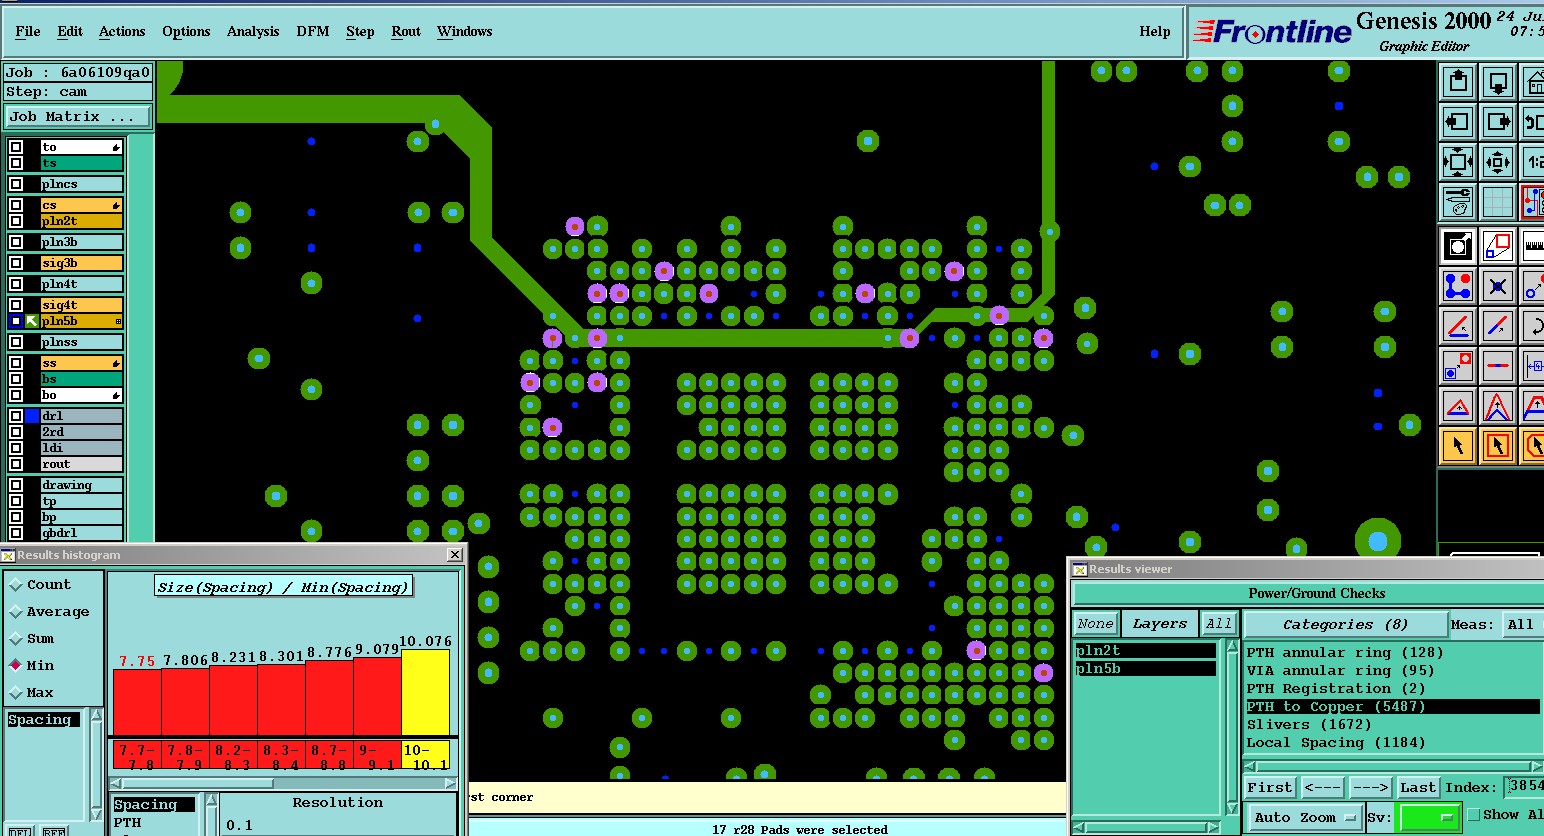Open the Edit menu
Image resolution: width=1544 pixels, height=836 pixels.
pos(70,31)
